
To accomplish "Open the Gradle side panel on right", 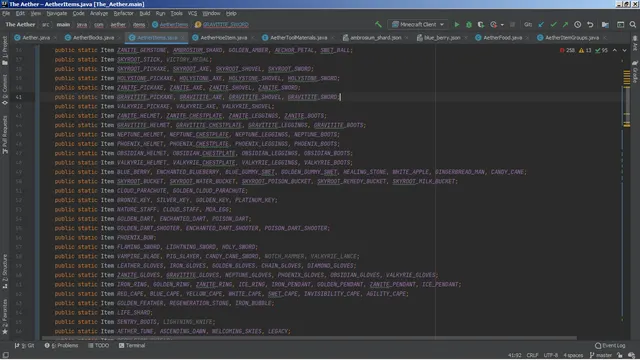I will [x=635, y=72].
